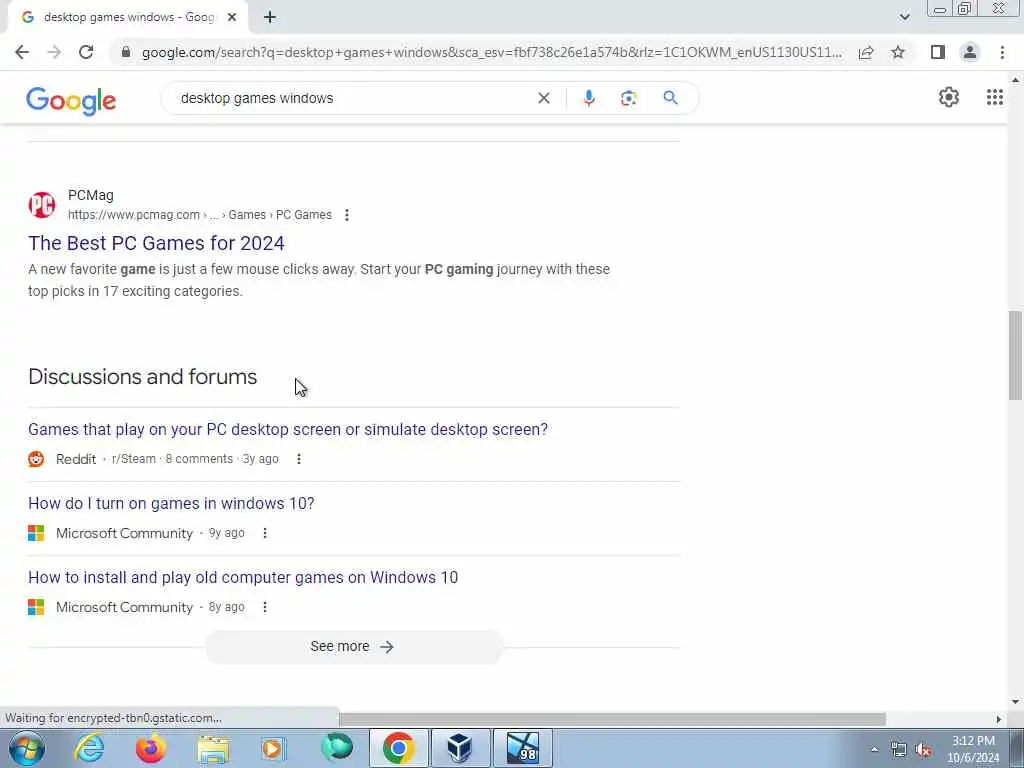Viewport: 1024px width, 768px height.
Task: Open VirtualBox from taskbar
Action: point(460,748)
